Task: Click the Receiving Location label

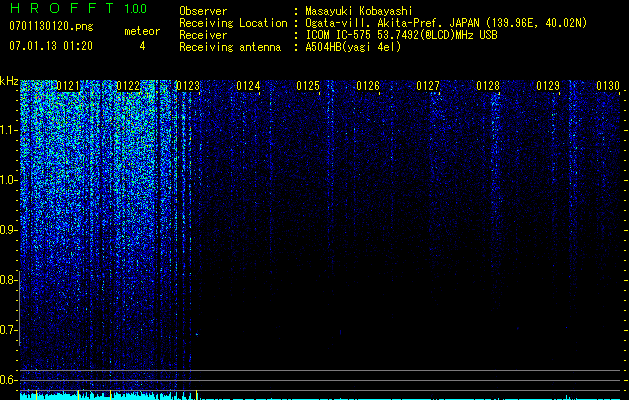Action: pyautogui.click(x=233, y=23)
